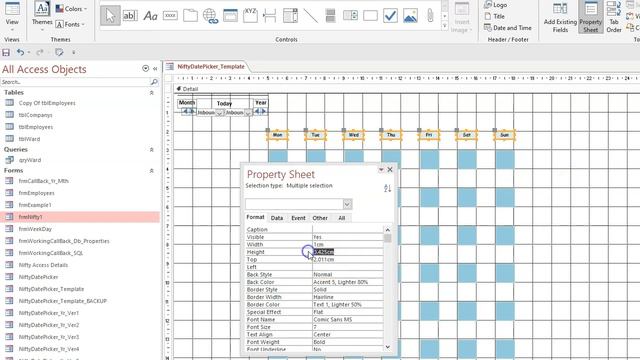This screenshot has height=360, width=640.
Task: Collapse the Tables group
Action: tap(151, 93)
